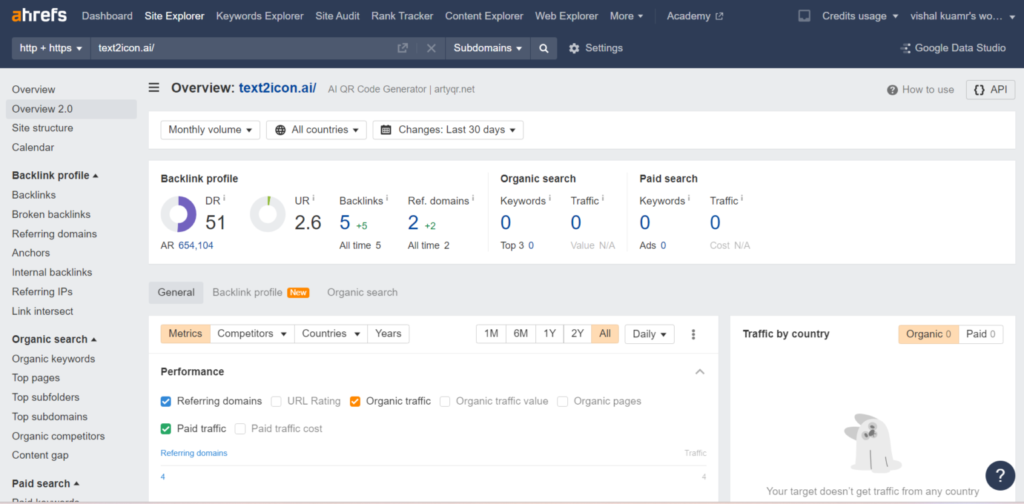Viewport: 1024px width, 504px height.
Task: Select Organic in Traffic by country
Action: [x=929, y=334]
